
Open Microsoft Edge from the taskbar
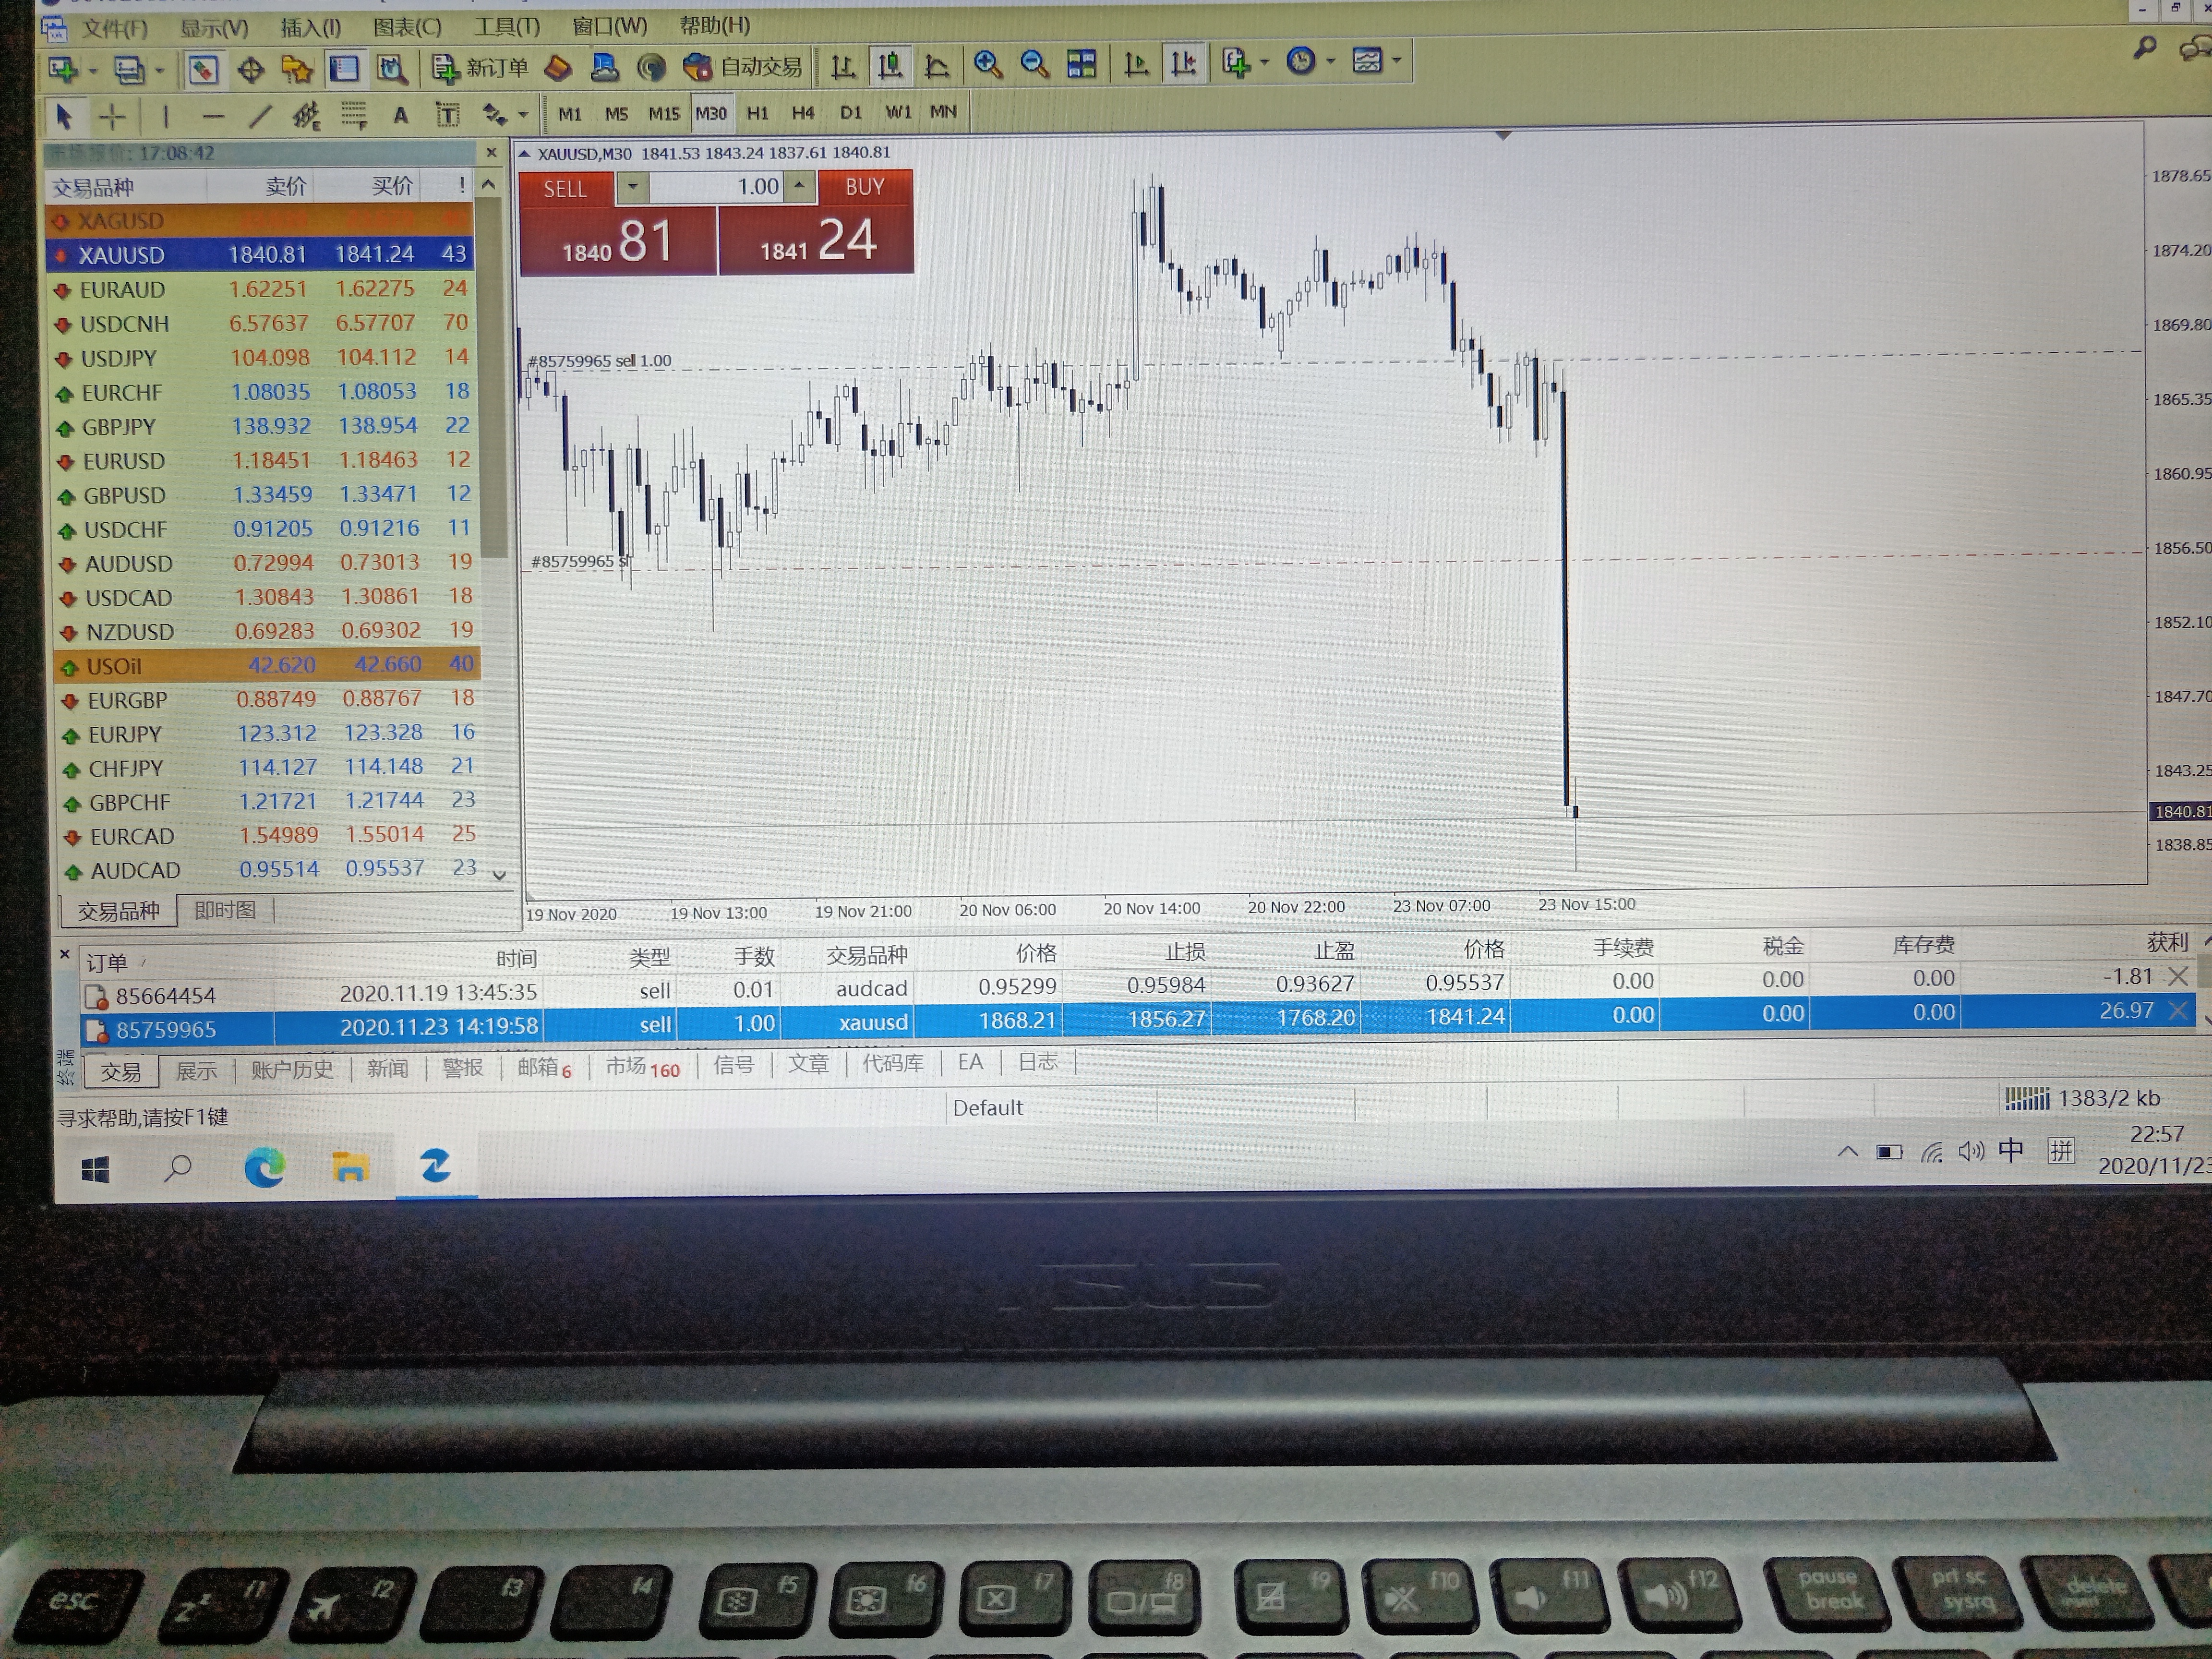(x=265, y=1167)
